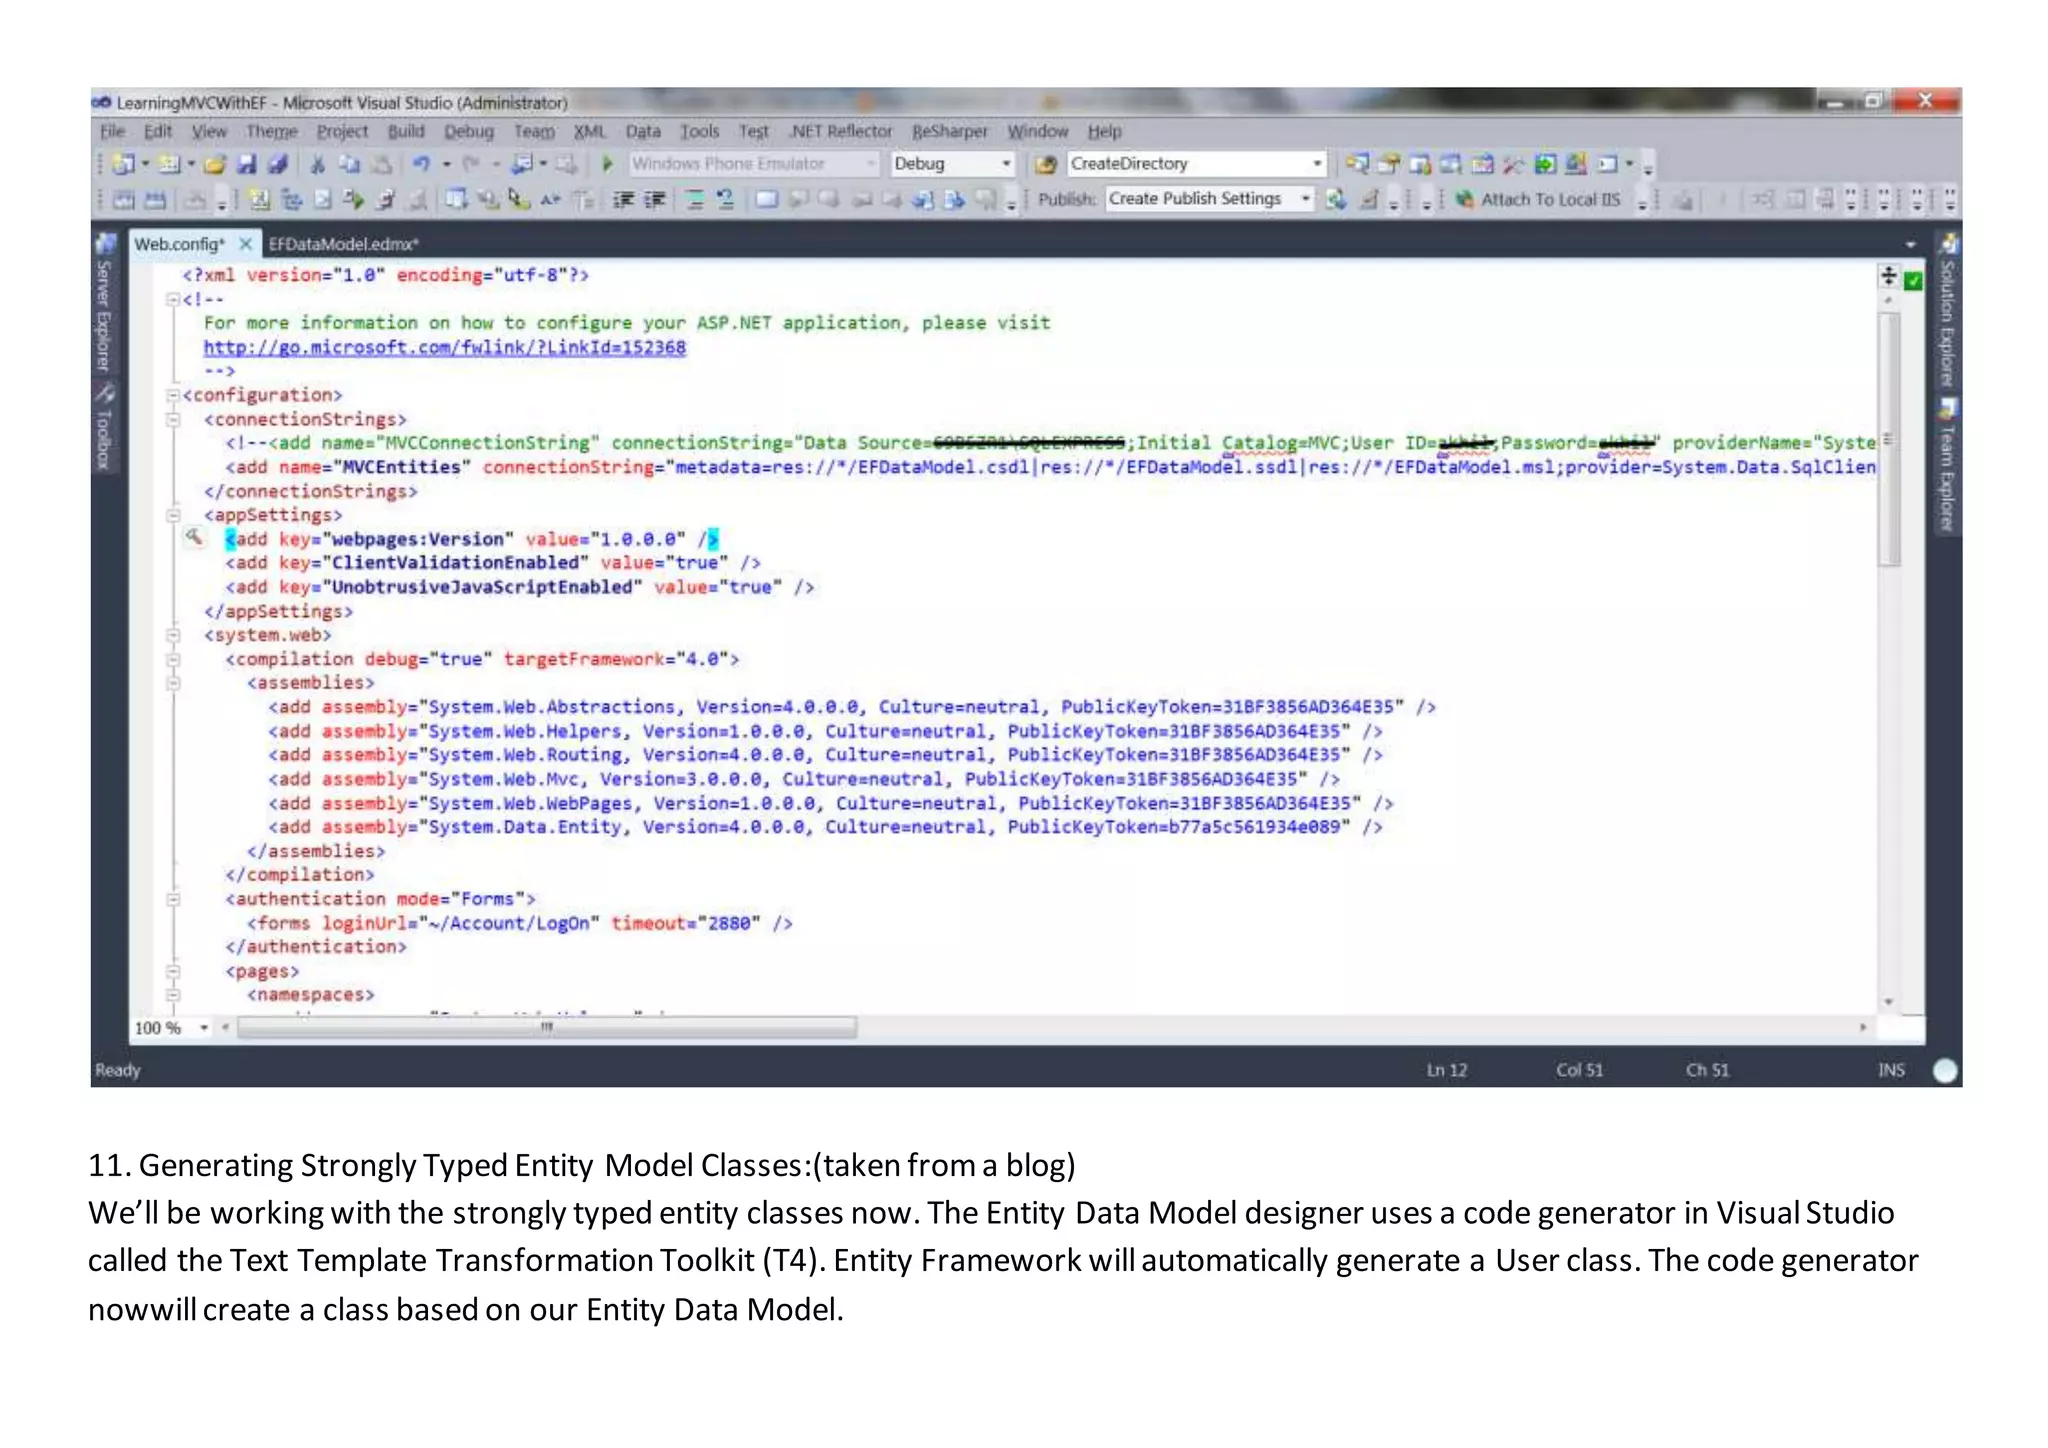
Task: Open the Window menu
Action: click(1037, 132)
